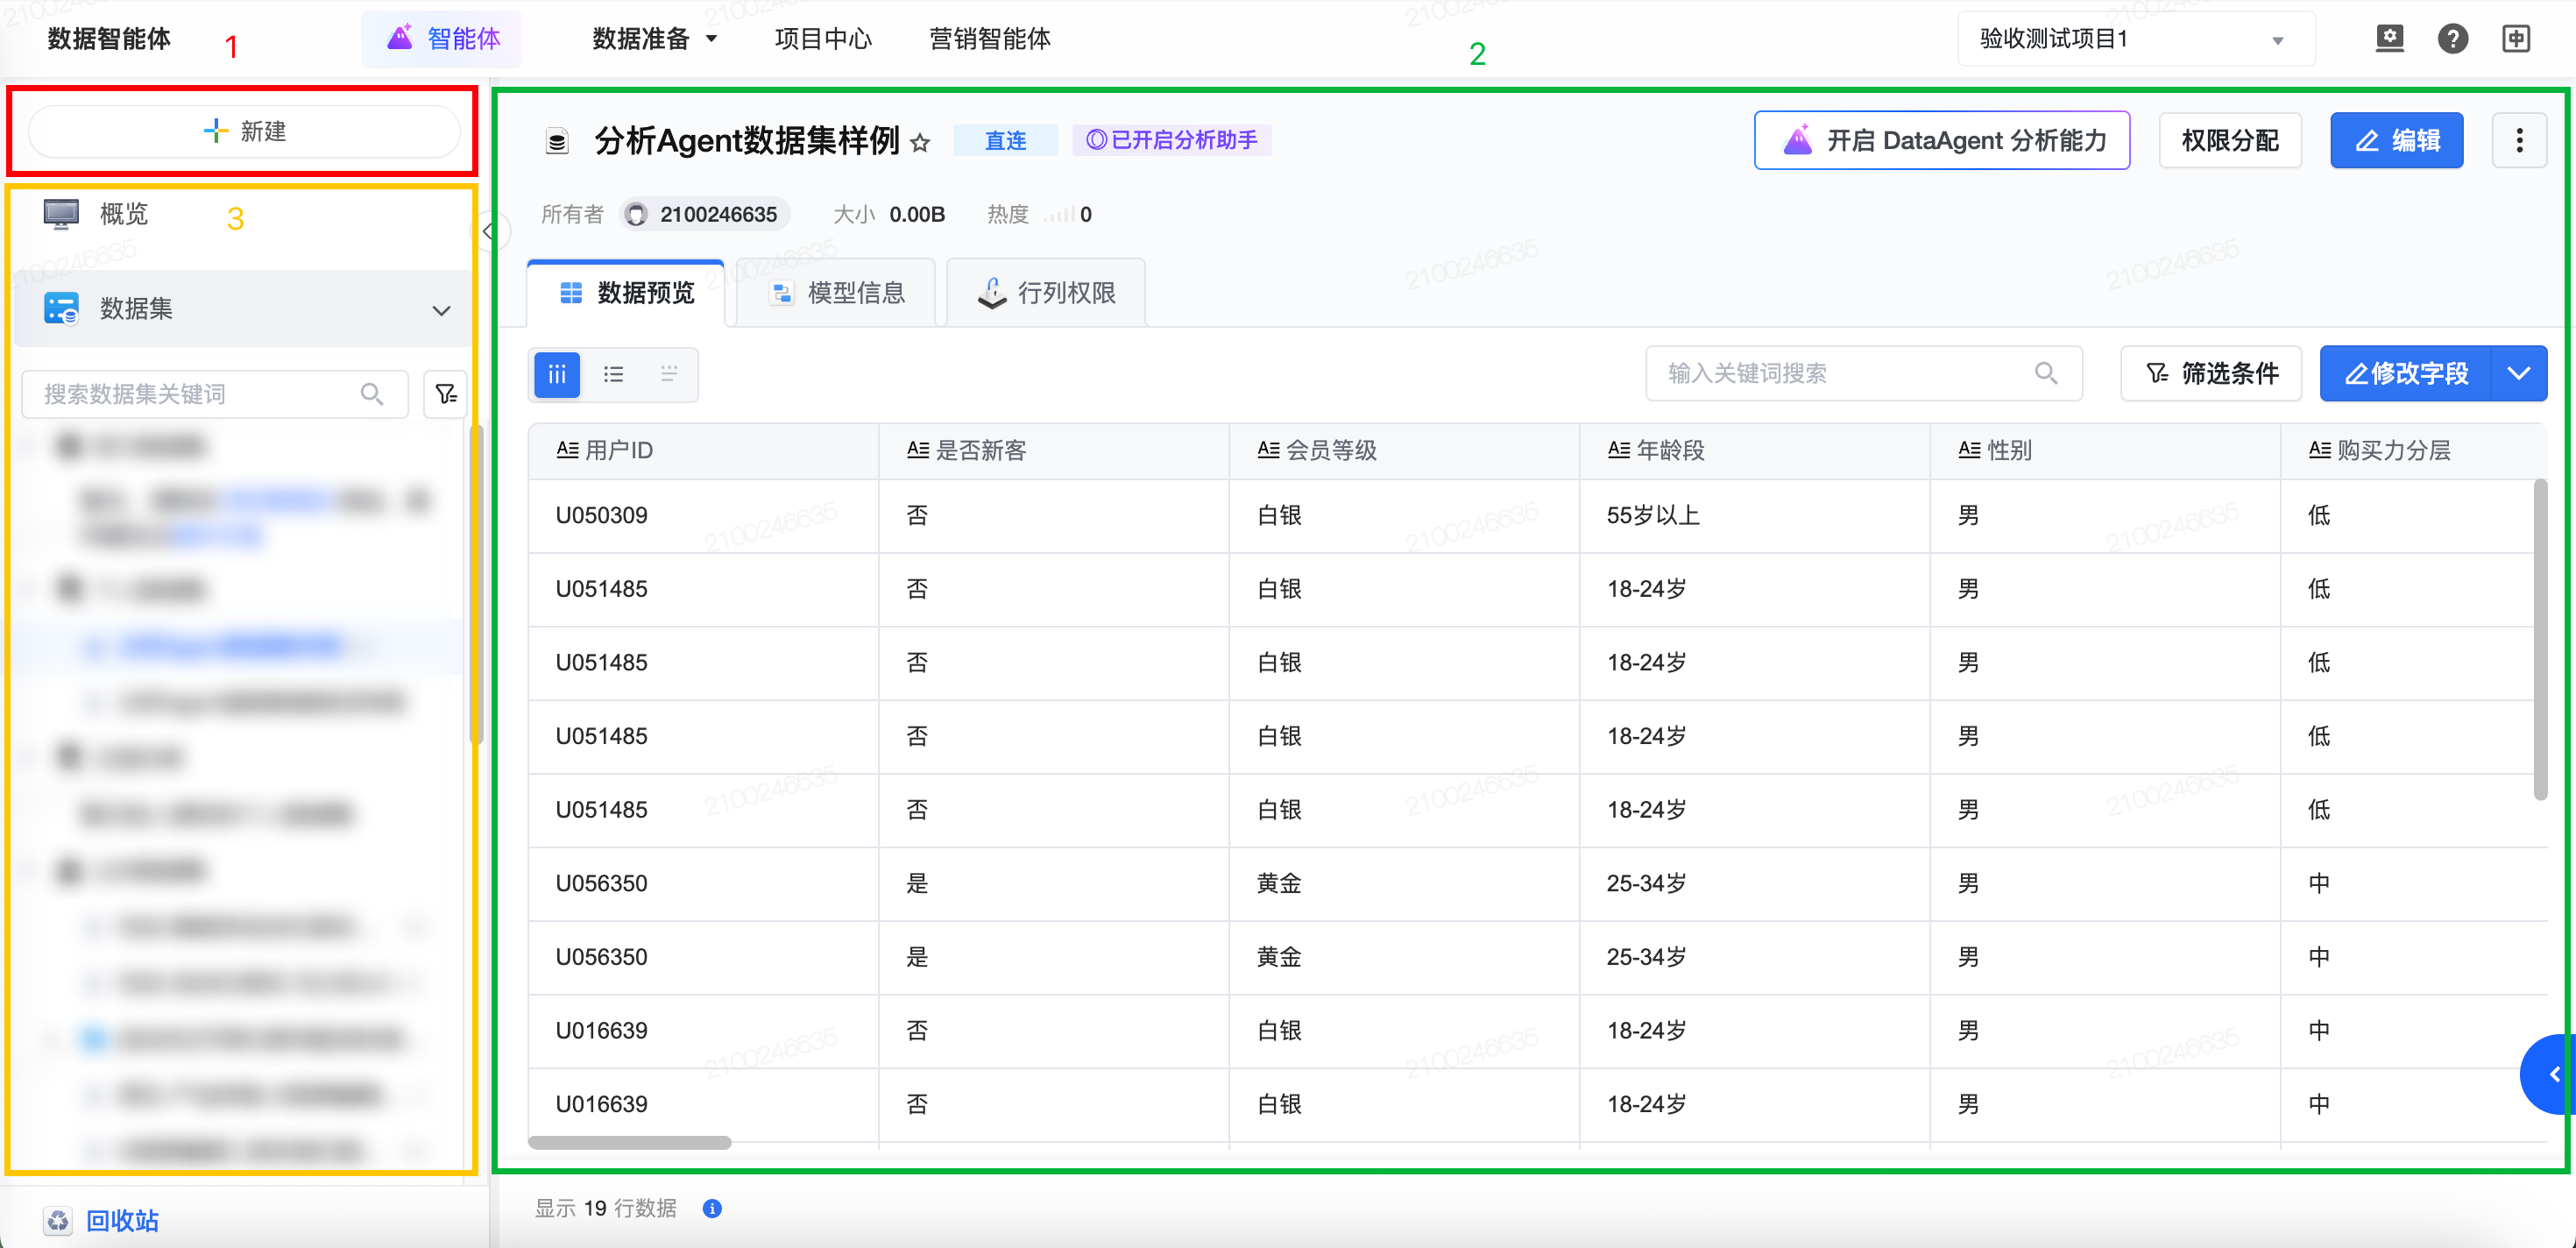Click the row count info icon
2576x1248 pixels.
[712, 1208]
